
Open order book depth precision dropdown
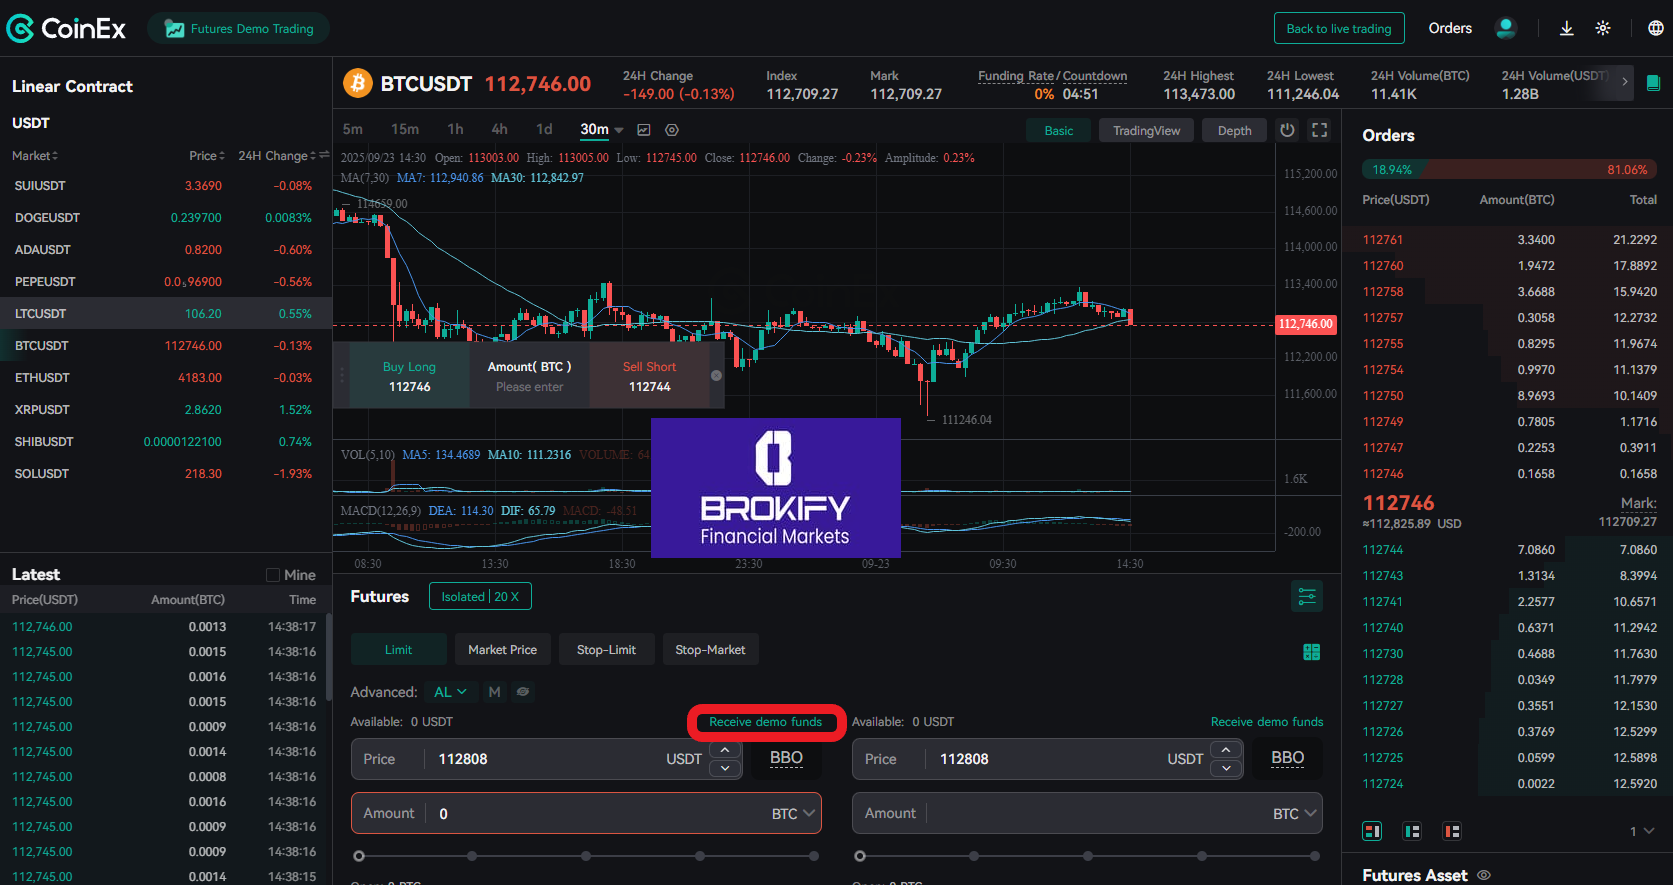(x=1642, y=831)
